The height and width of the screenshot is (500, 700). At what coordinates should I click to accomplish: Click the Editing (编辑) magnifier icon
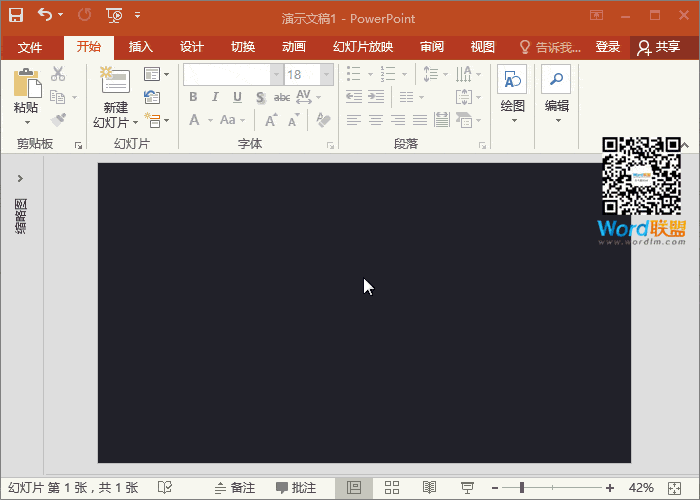(x=556, y=82)
